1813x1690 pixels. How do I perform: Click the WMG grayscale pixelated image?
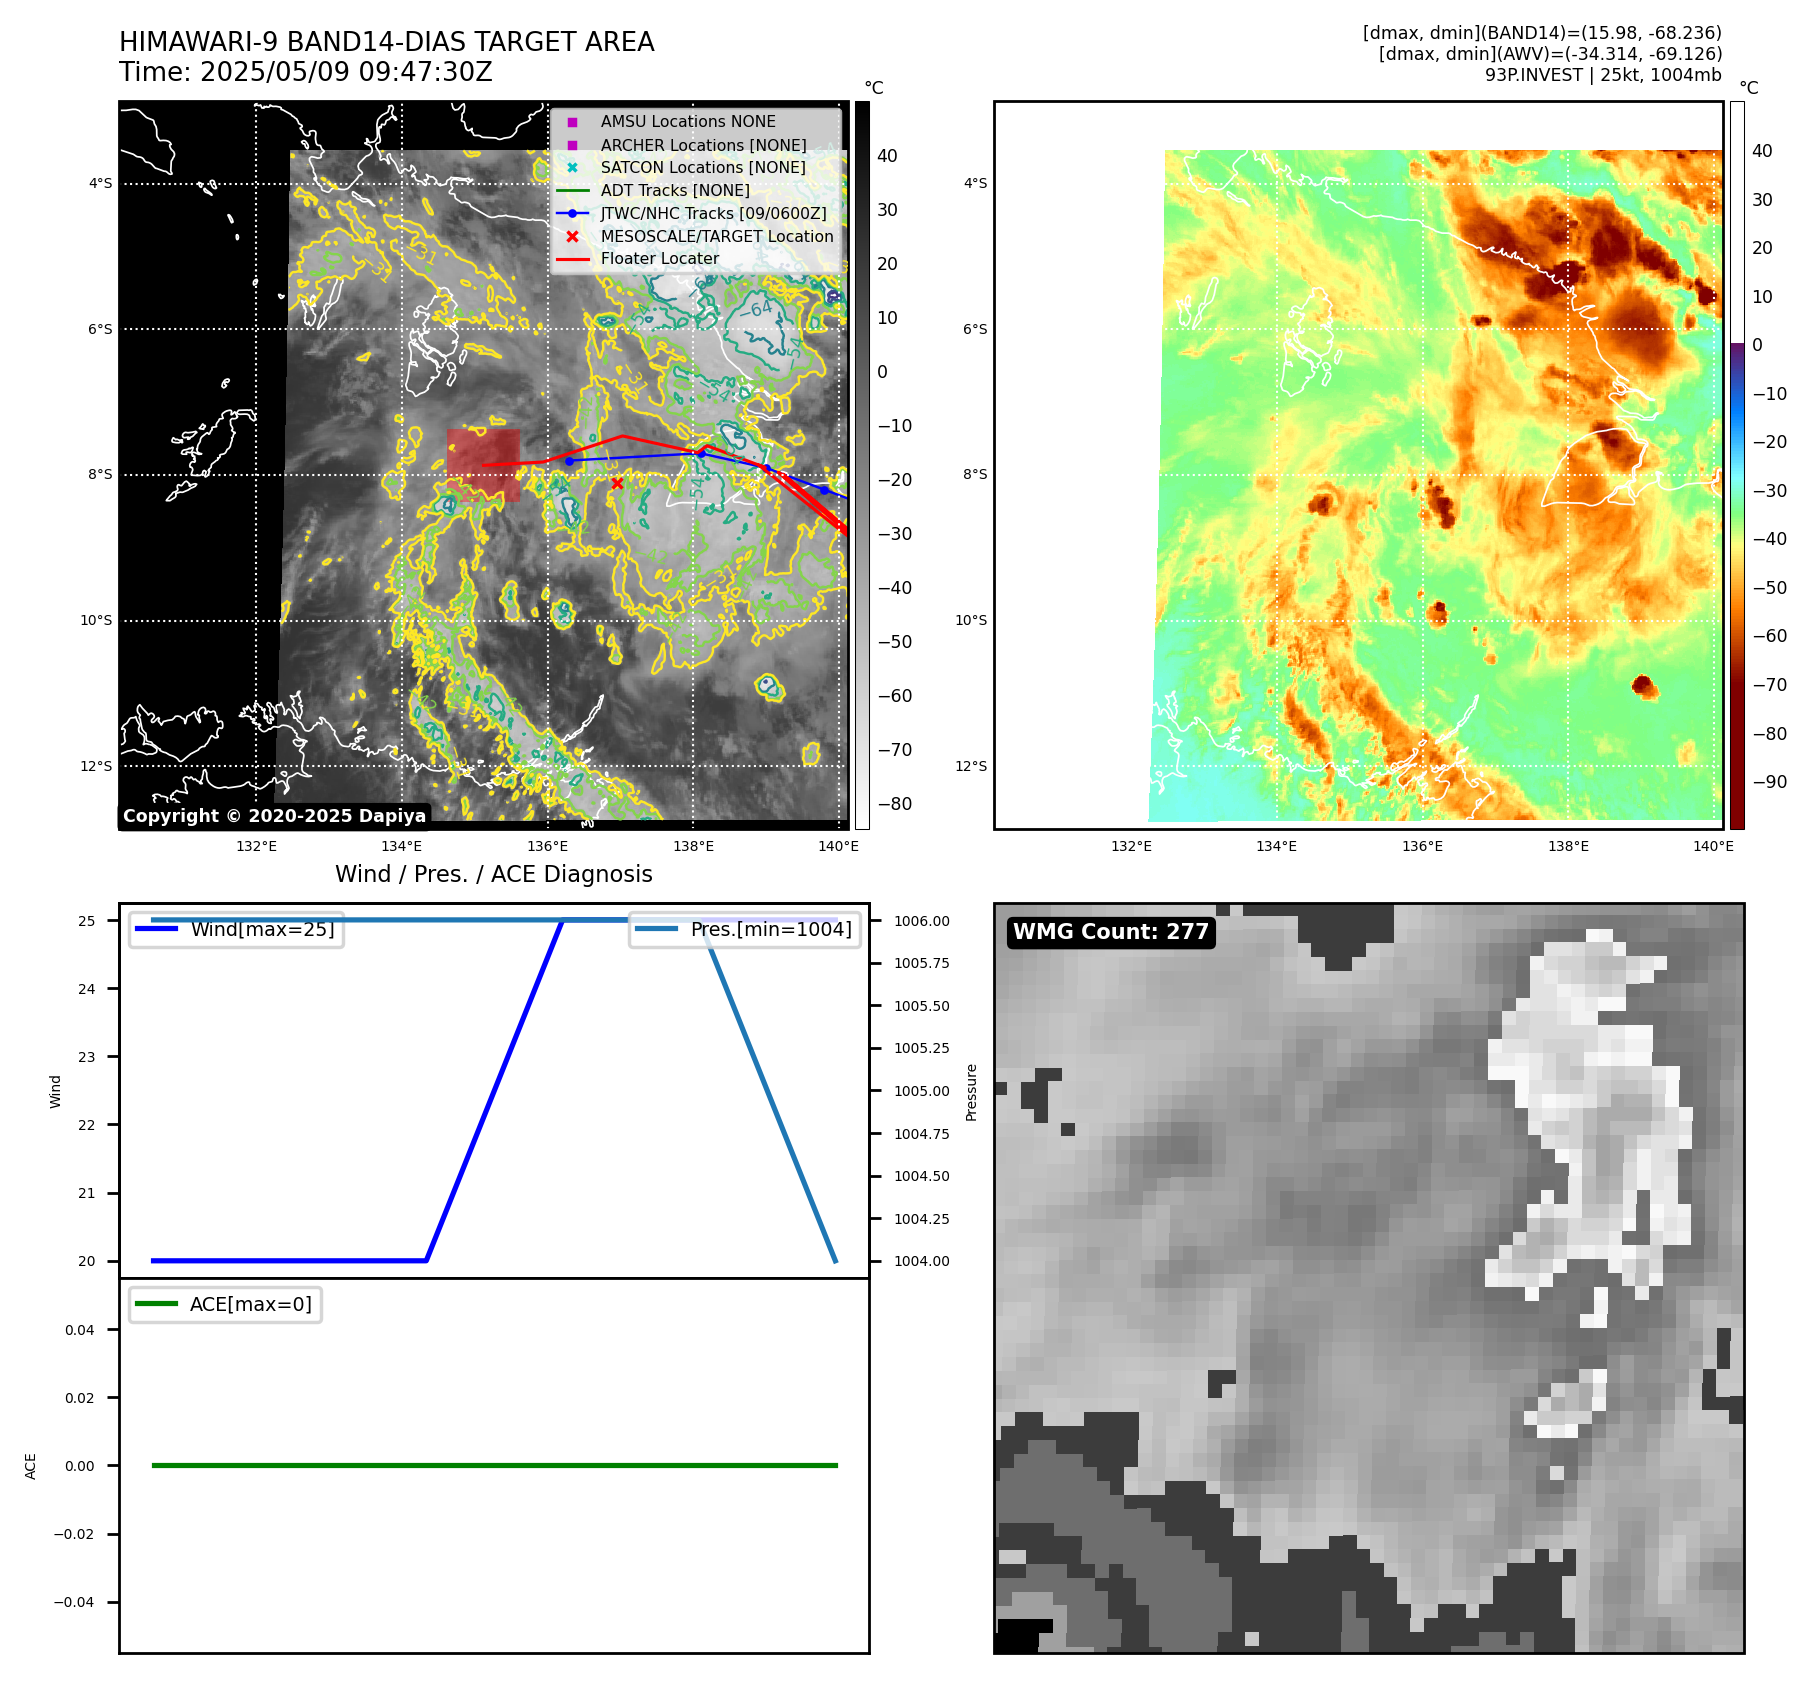click(1369, 1278)
